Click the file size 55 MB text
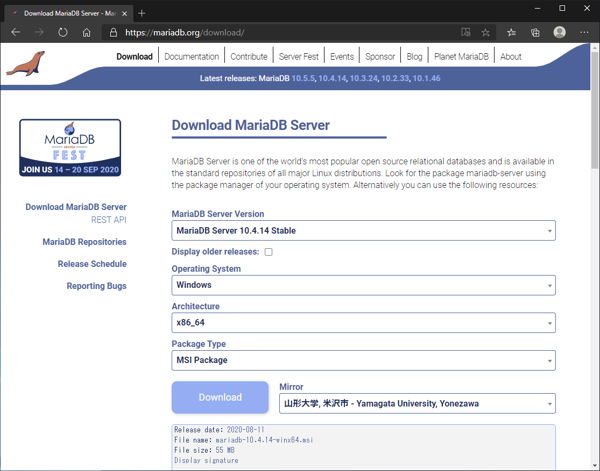Screen dimensions: 600x471 click(225, 450)
